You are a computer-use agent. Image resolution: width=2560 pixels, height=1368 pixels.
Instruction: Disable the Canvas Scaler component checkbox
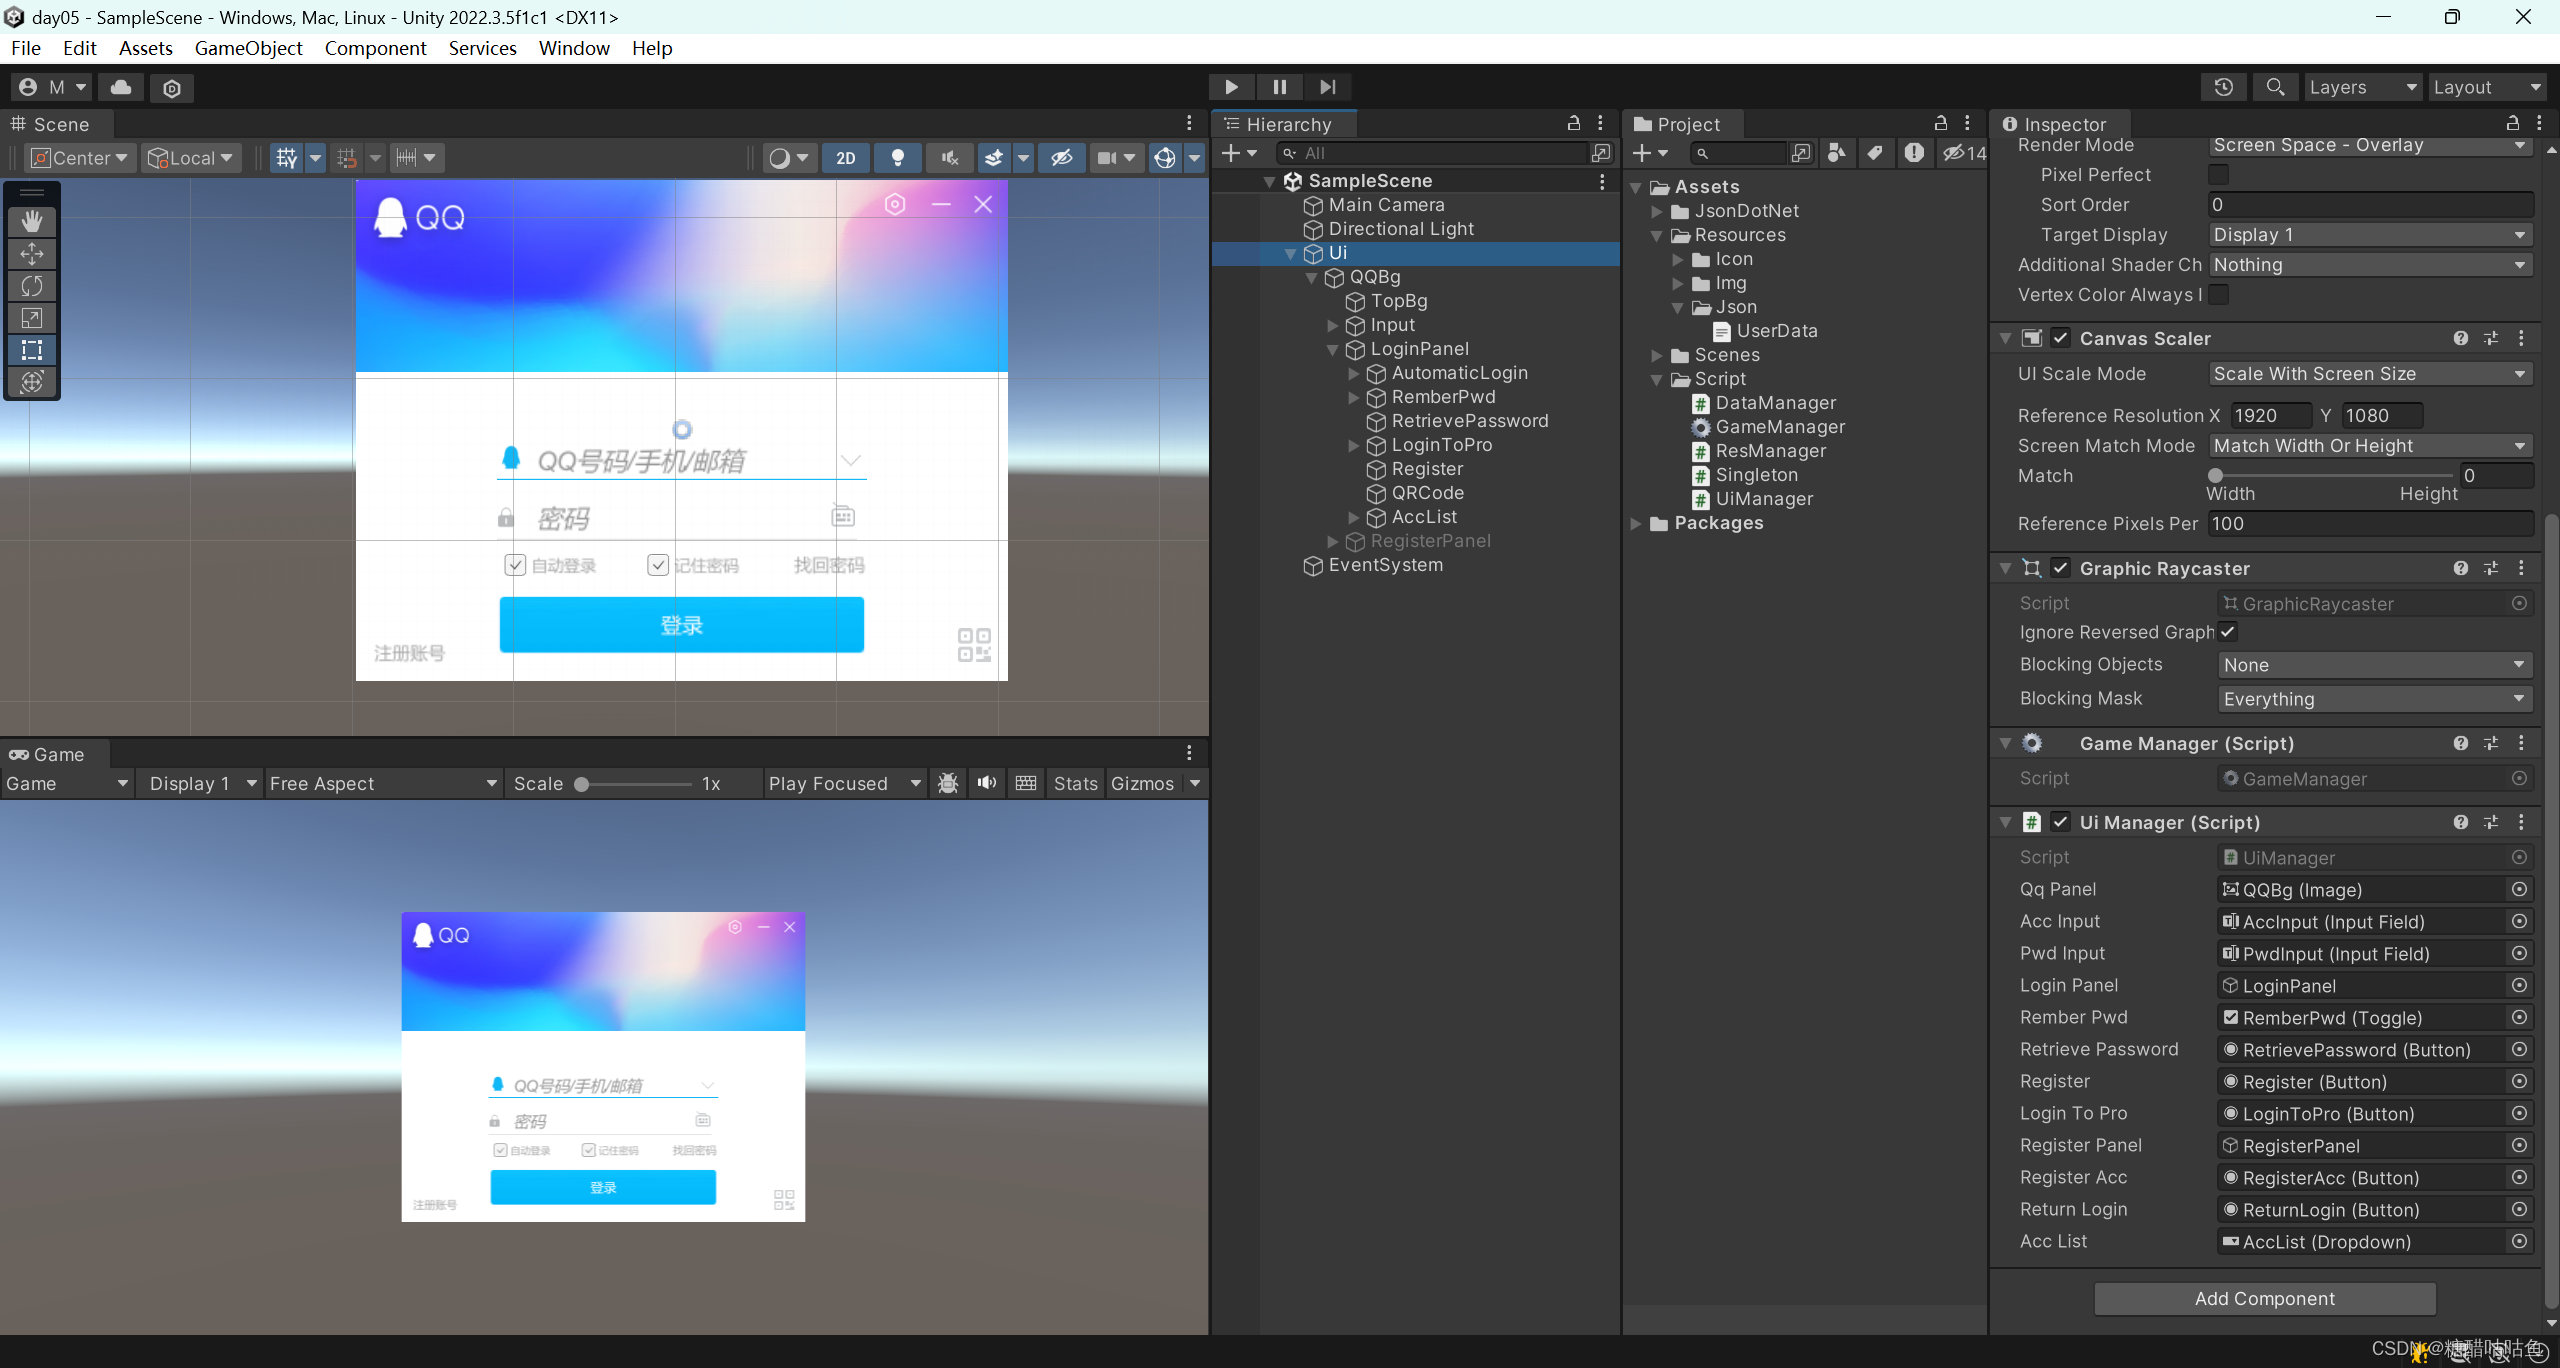point(2060,338)
